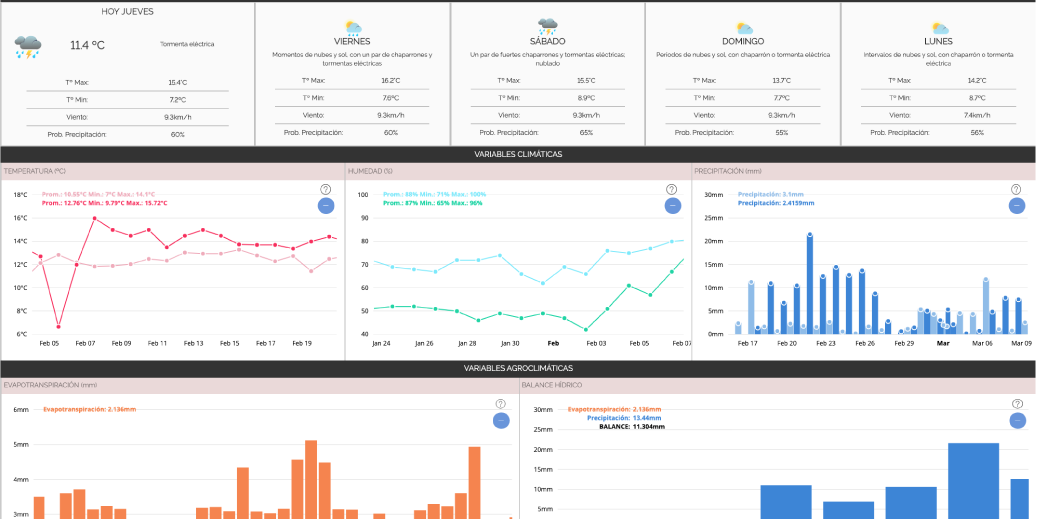Click the SÁBADO storm cloud icon
The height and width of the screenshot is (519, 1038).
pos(547,26)
